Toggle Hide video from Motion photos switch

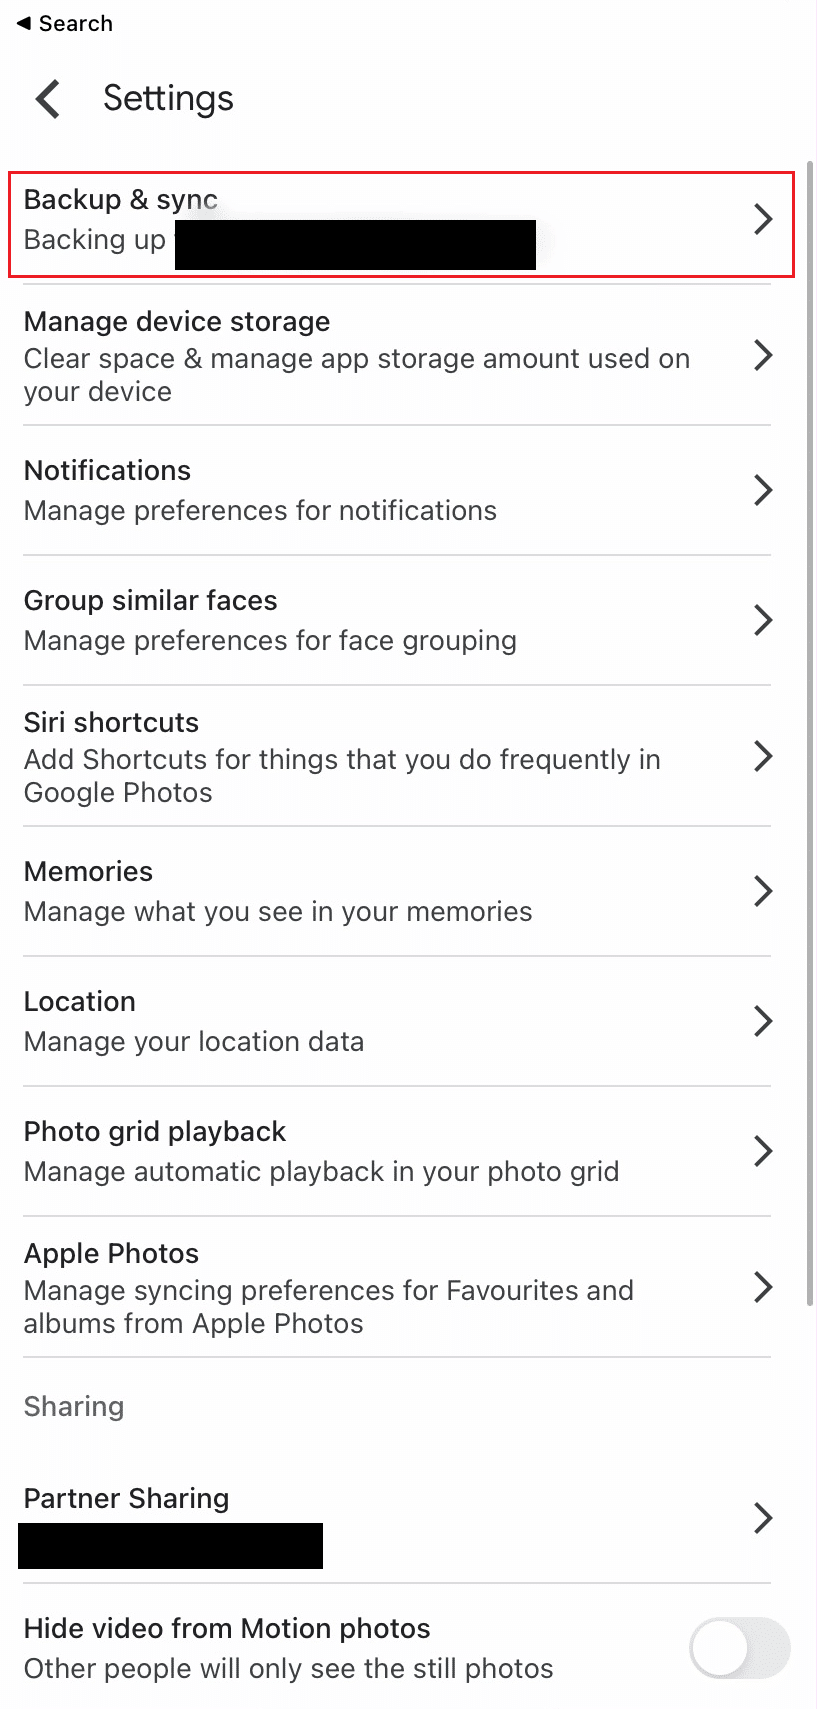[x=740, y=1648]
